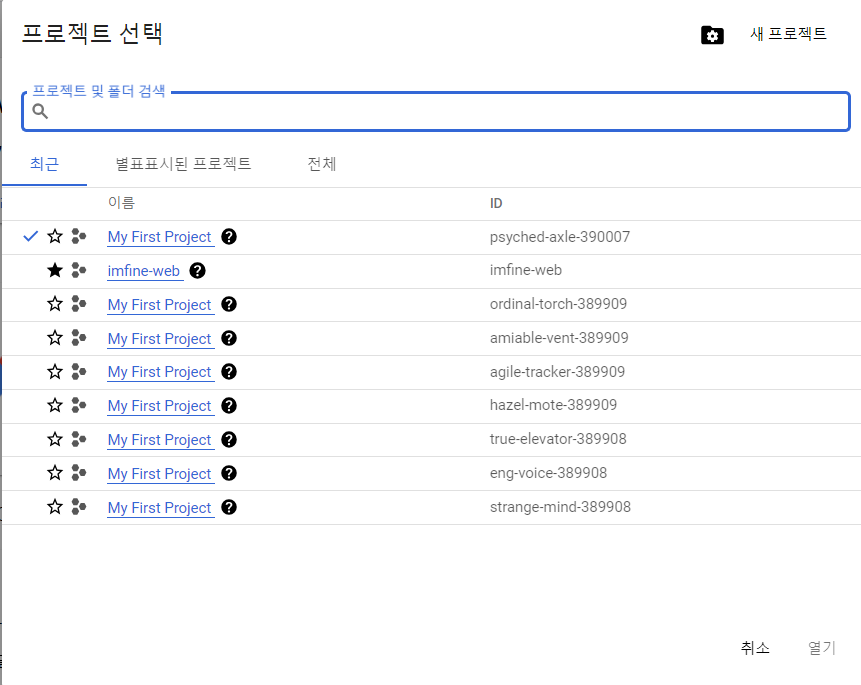861x685 pixels.
Task: Open My First Project link for psyched-axle-390007
Action: point(160,237)
